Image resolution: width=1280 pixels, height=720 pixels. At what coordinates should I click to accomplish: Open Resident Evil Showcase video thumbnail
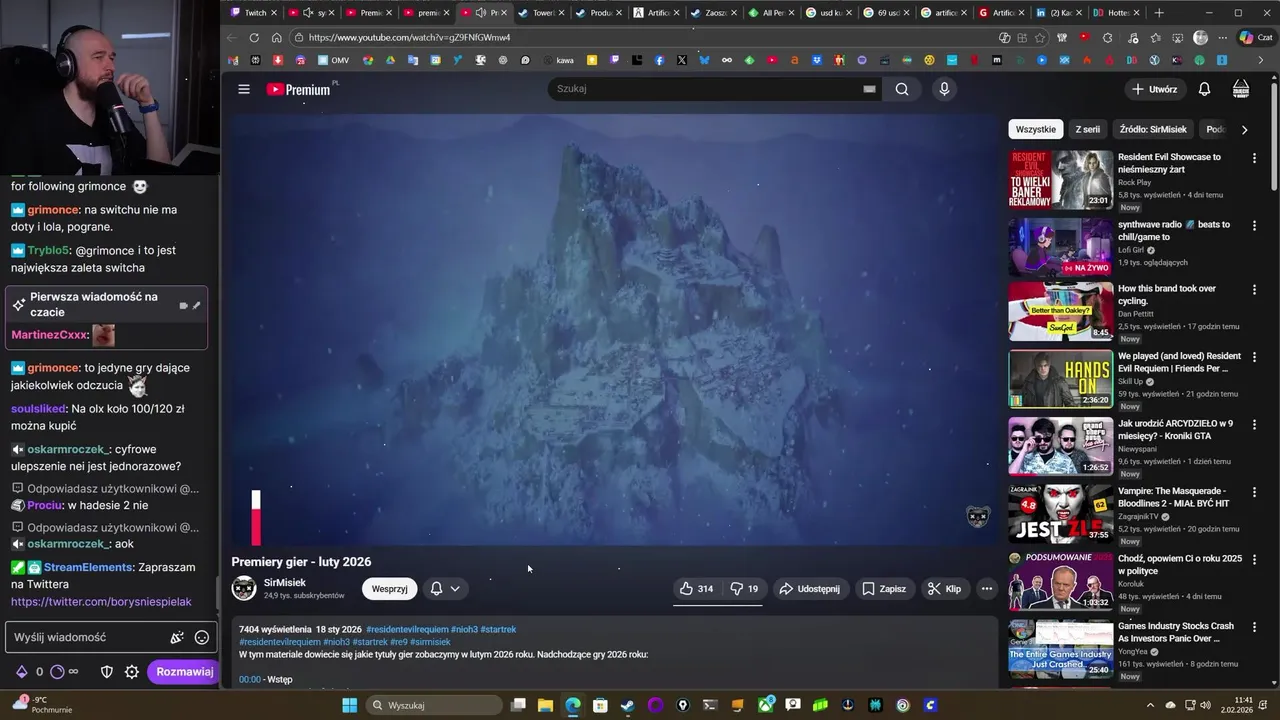[1060, 180]
